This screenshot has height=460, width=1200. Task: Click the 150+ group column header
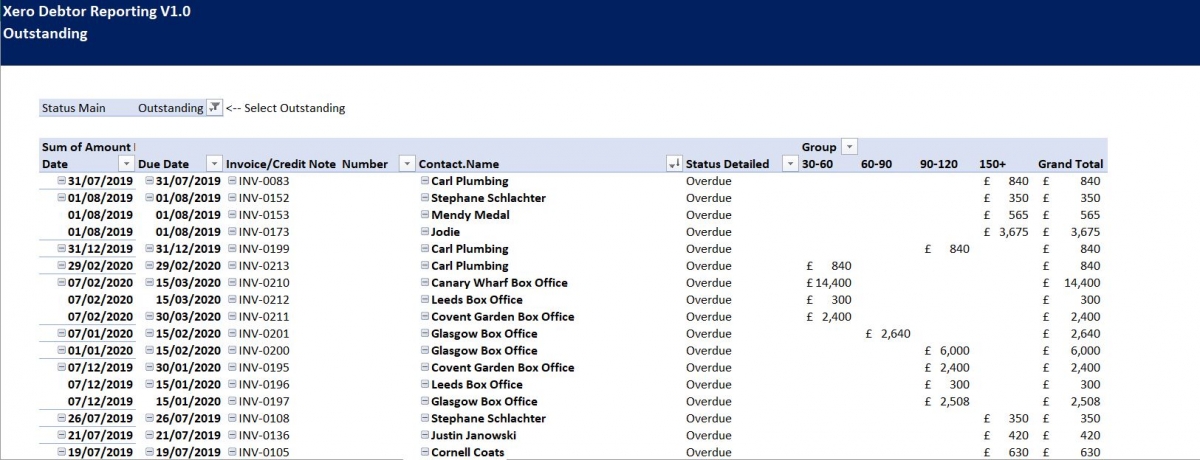click(x=993, y=164)
